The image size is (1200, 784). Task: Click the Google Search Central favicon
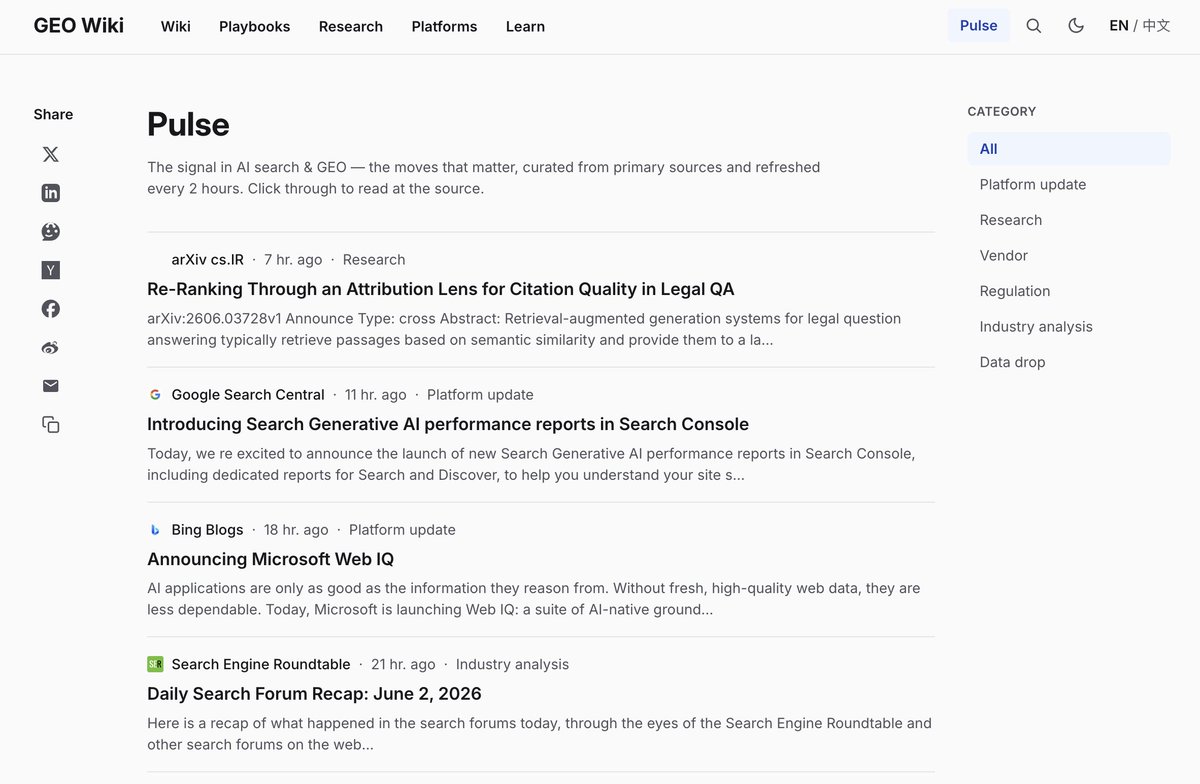click(x=155, y=395)
